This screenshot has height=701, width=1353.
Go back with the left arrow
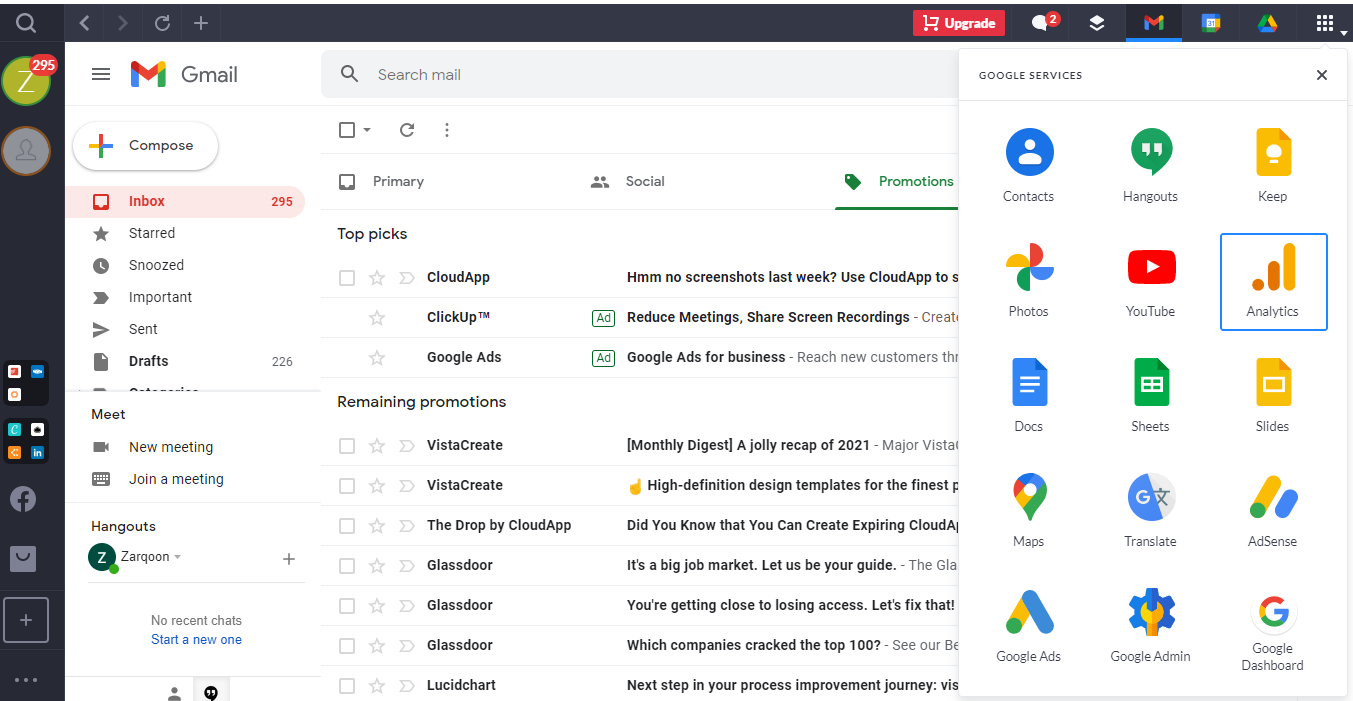pos(85,22)
